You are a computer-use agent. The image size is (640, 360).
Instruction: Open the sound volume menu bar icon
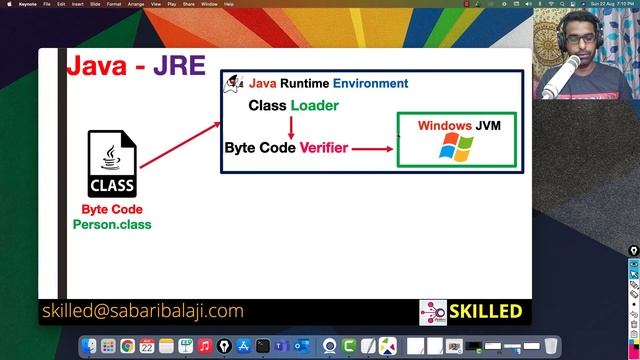click(528, 4)
